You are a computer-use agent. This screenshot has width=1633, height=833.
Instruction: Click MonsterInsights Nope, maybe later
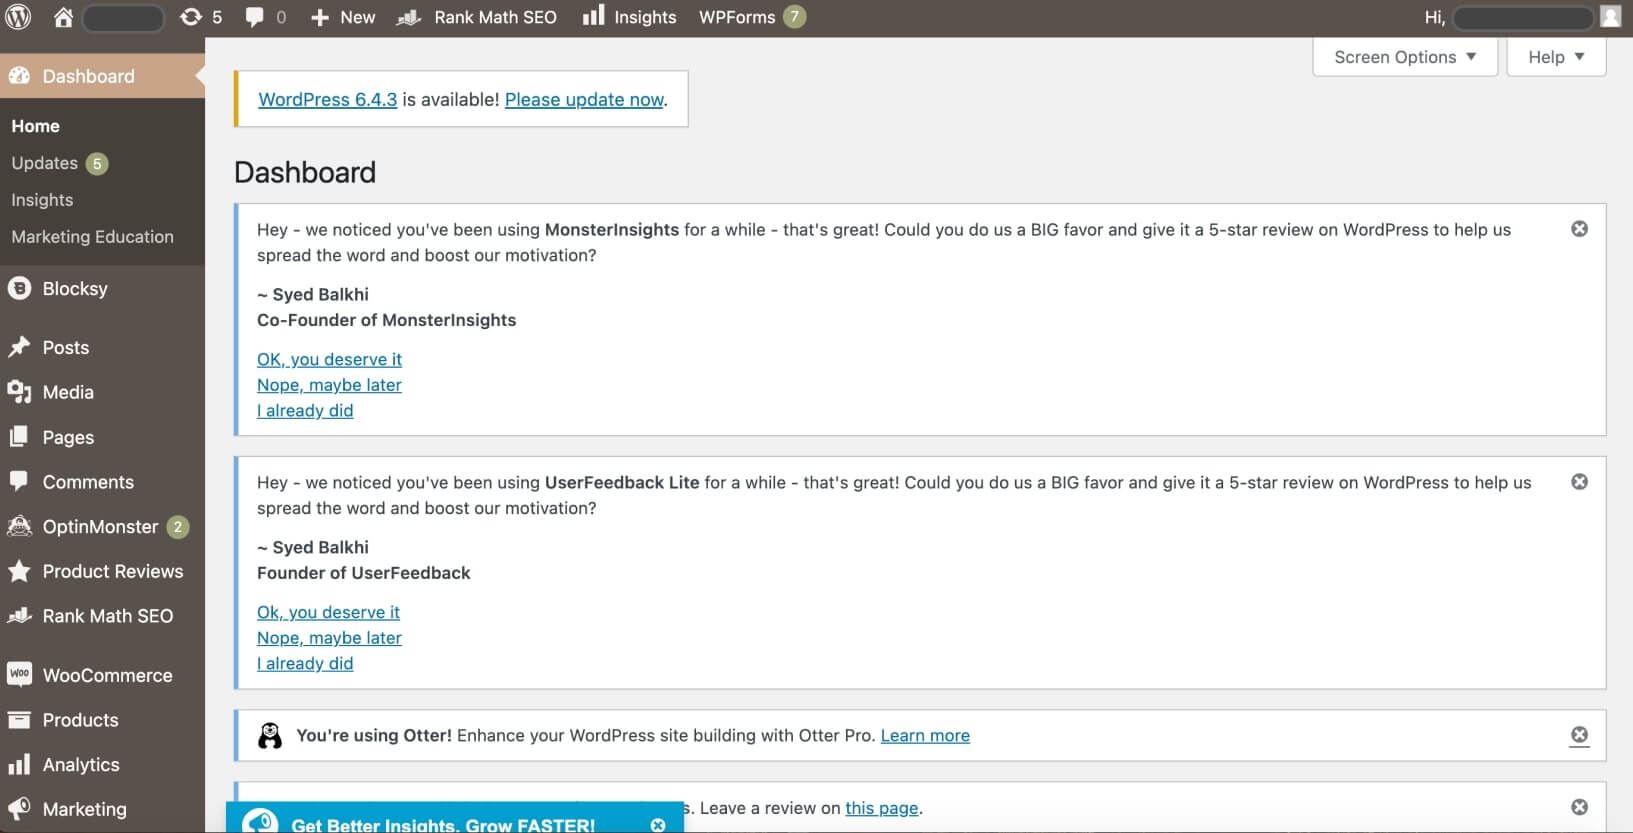pos(329,385)
